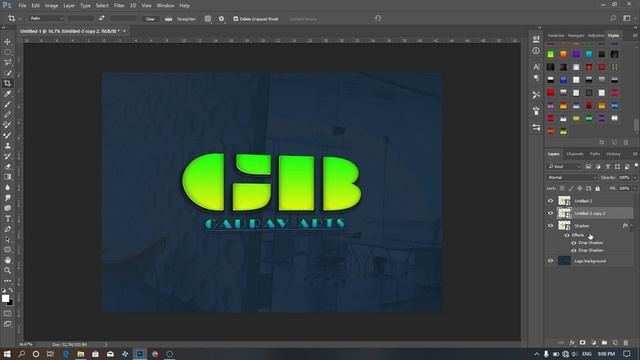Click the foreground color swatch

(5, 298)
